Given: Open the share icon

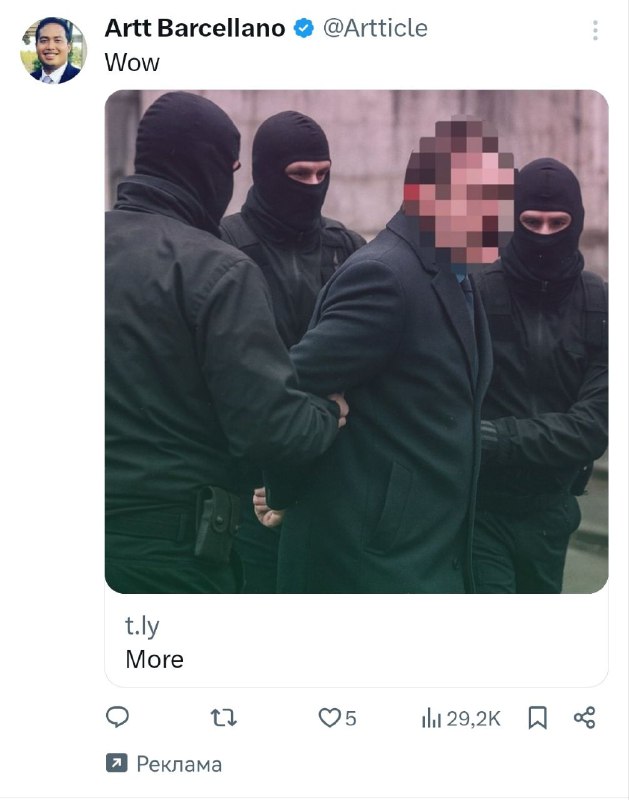Looking at the screenshot, I should click(x=585, y=718).
